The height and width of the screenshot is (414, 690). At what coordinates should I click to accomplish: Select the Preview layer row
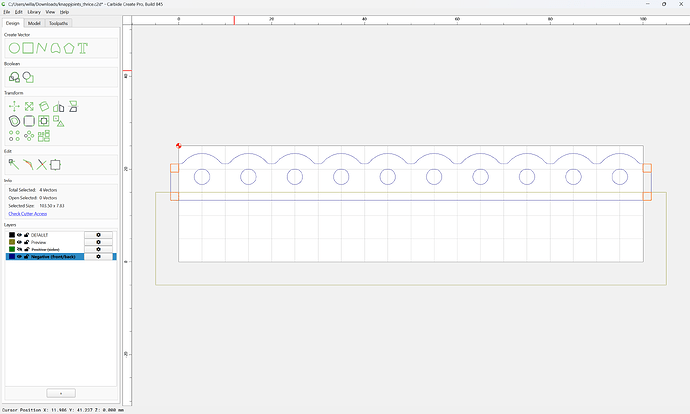click(61, 242)
